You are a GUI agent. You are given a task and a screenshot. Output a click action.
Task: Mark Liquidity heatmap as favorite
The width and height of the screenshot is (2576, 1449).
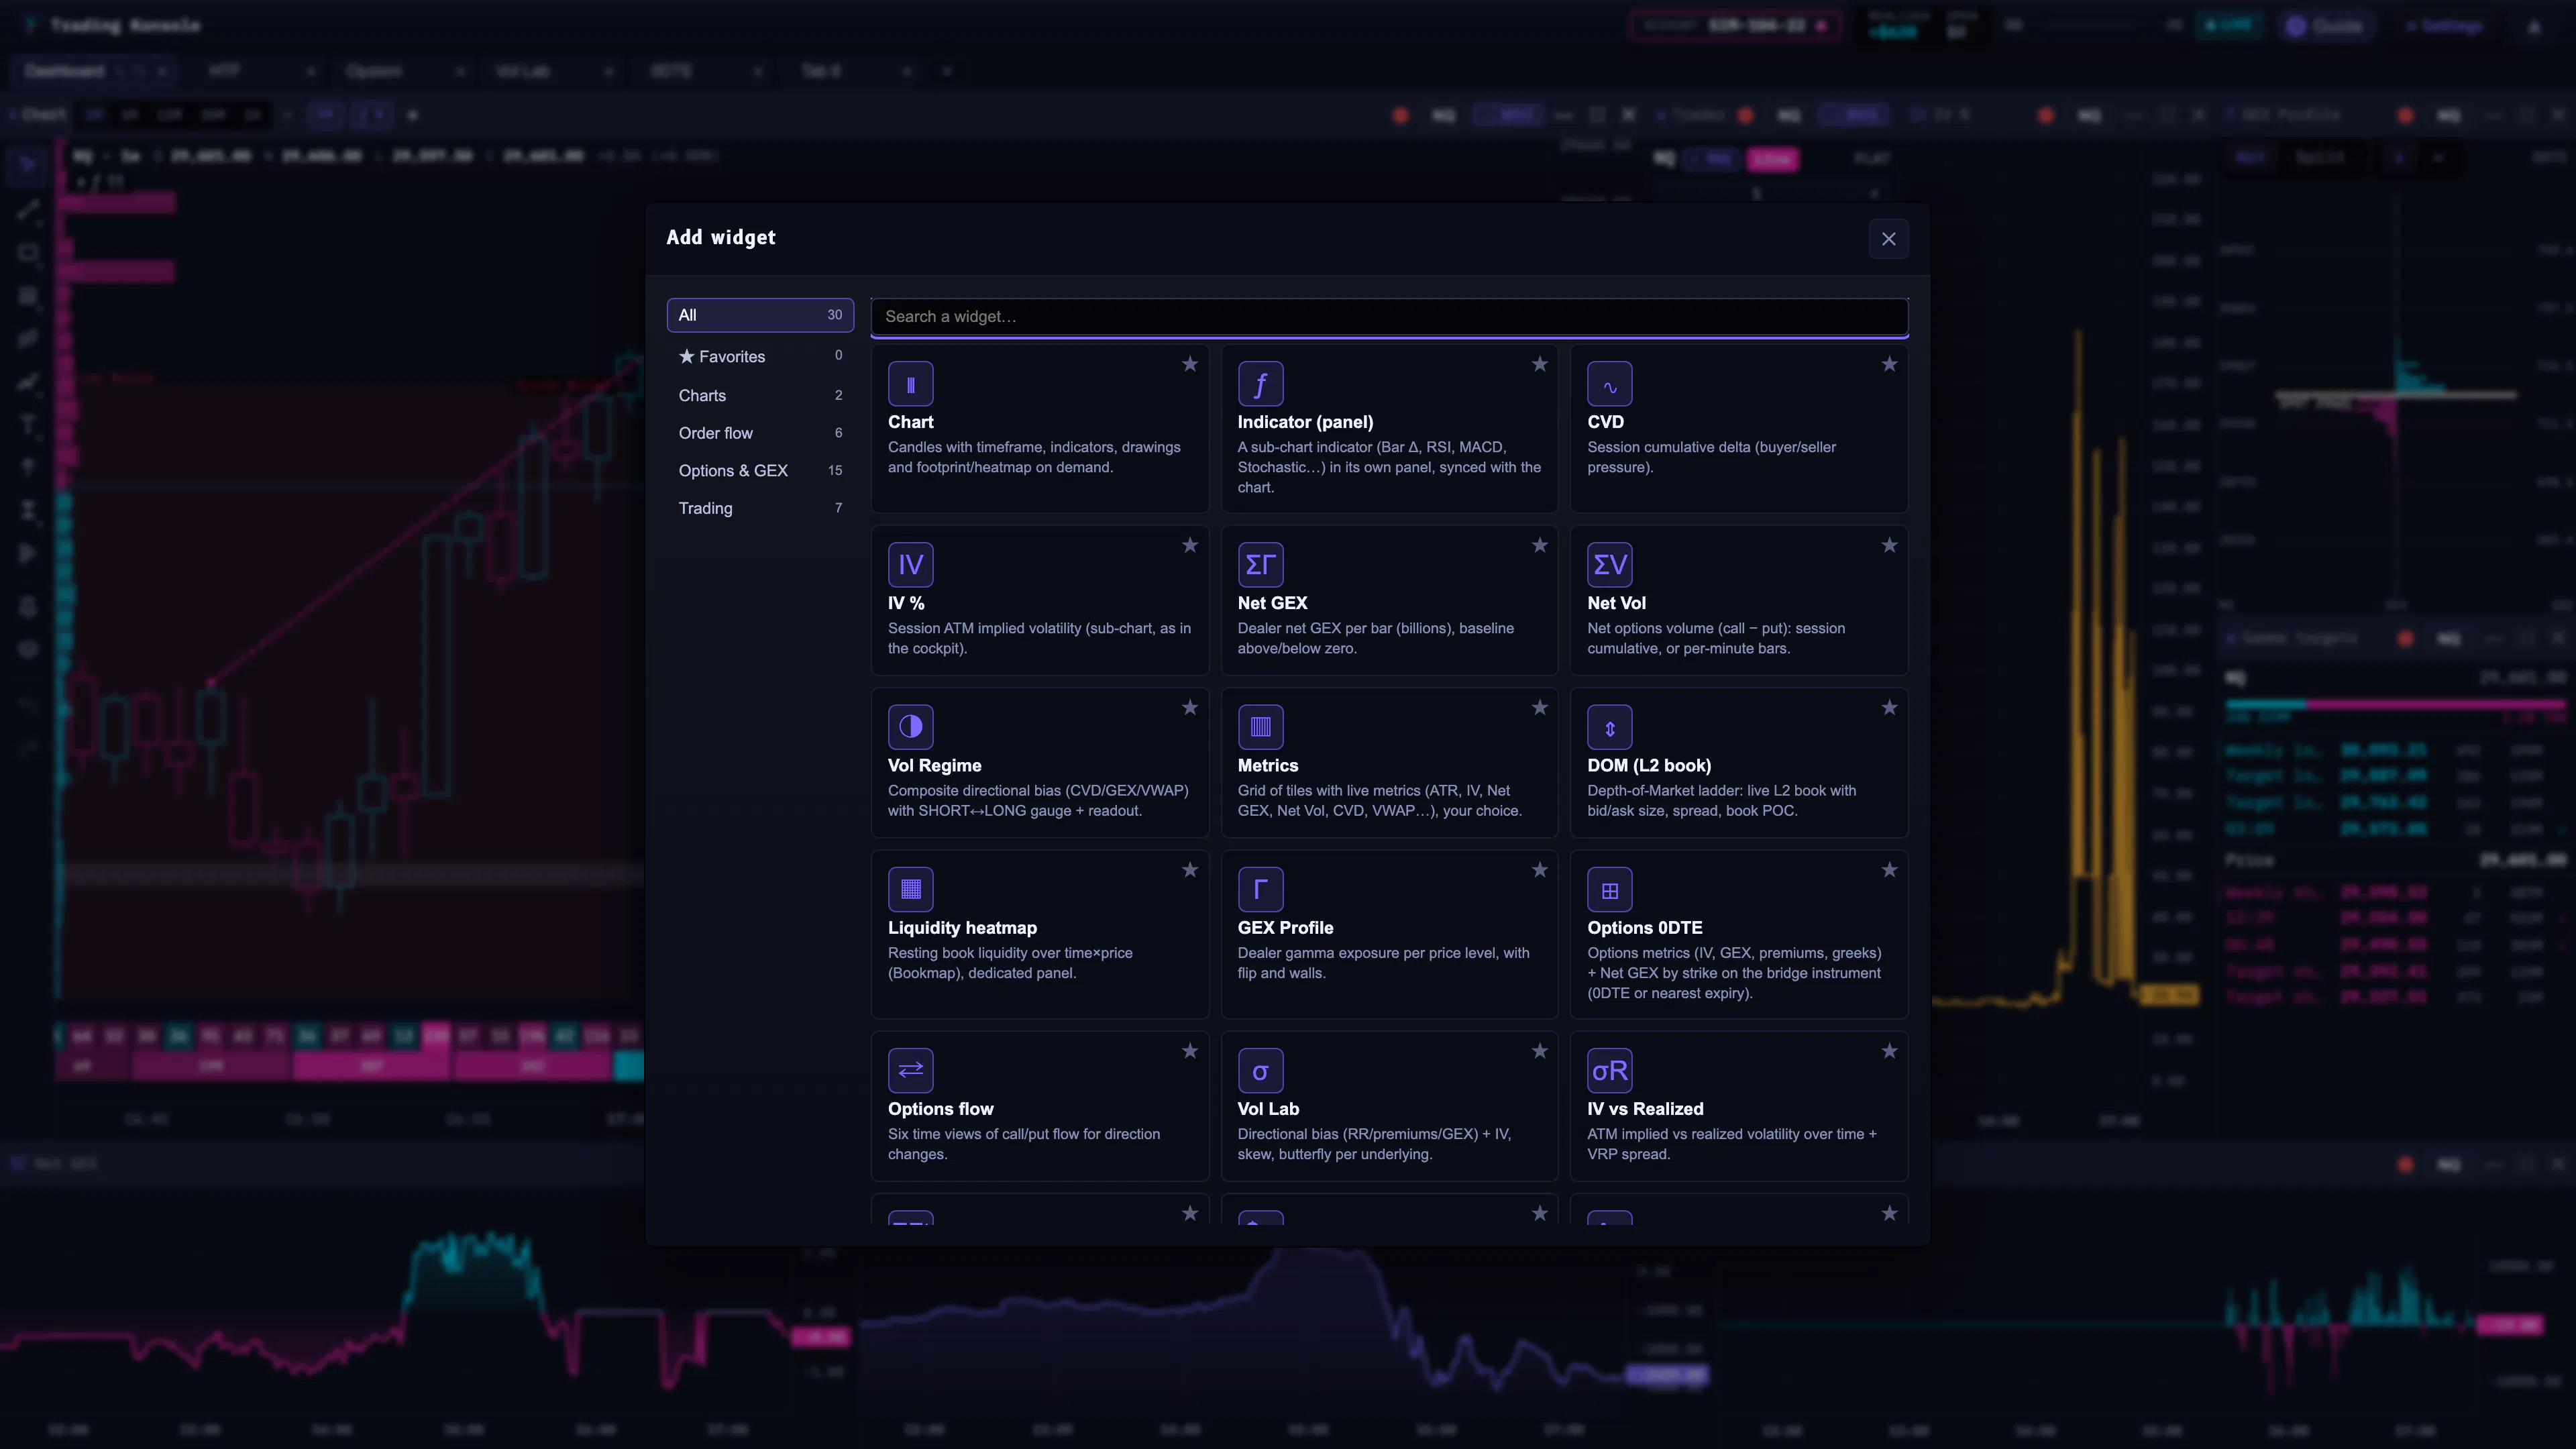pos(1190,870)
